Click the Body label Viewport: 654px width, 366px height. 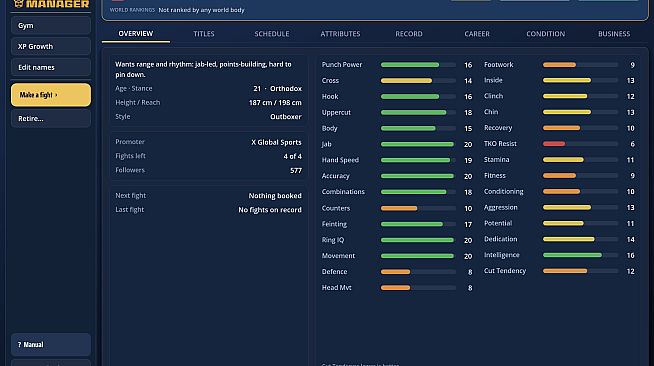[x=330, y=128]
